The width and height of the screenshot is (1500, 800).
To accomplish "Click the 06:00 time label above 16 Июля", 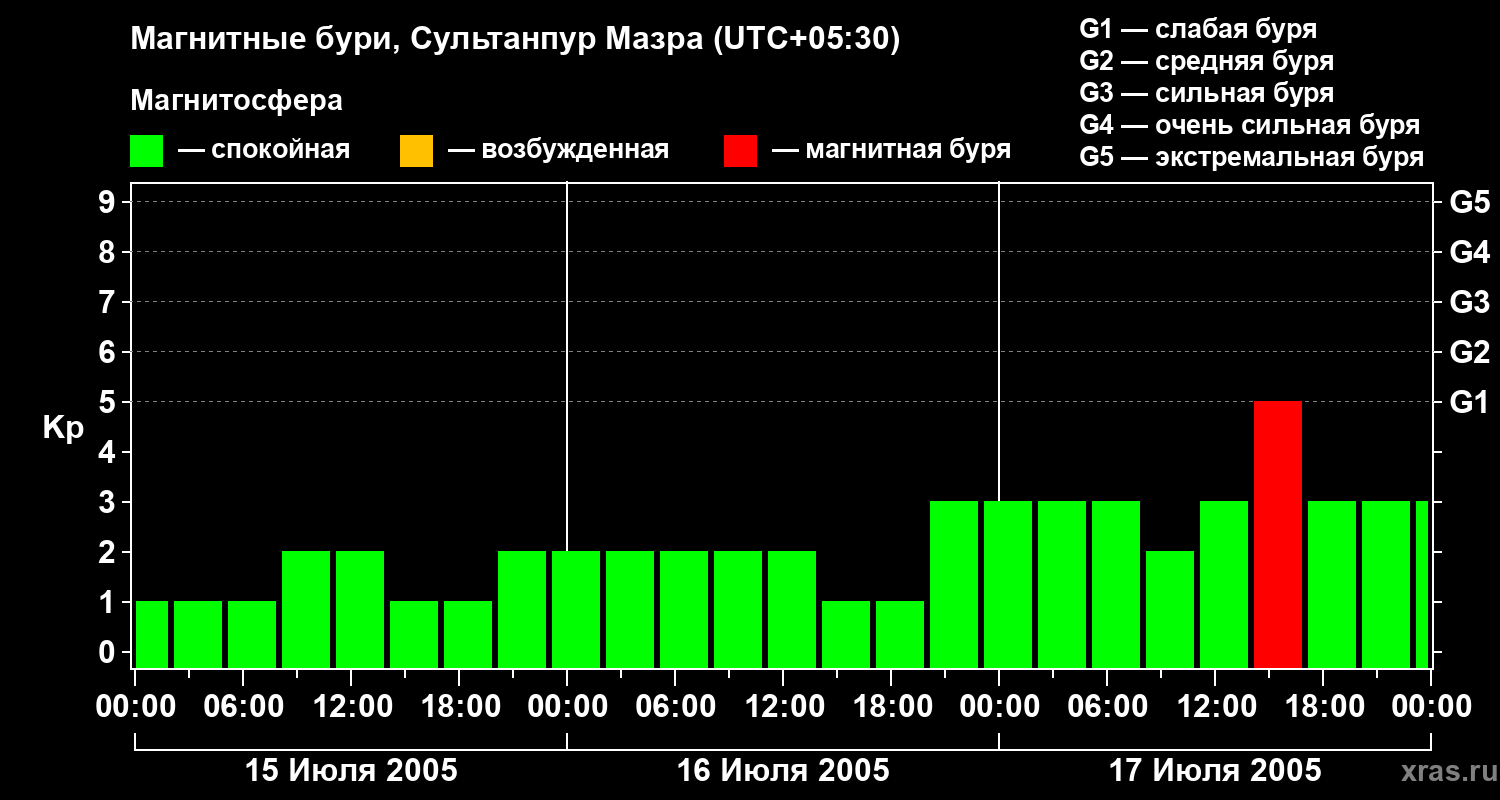I will point(675,707).
